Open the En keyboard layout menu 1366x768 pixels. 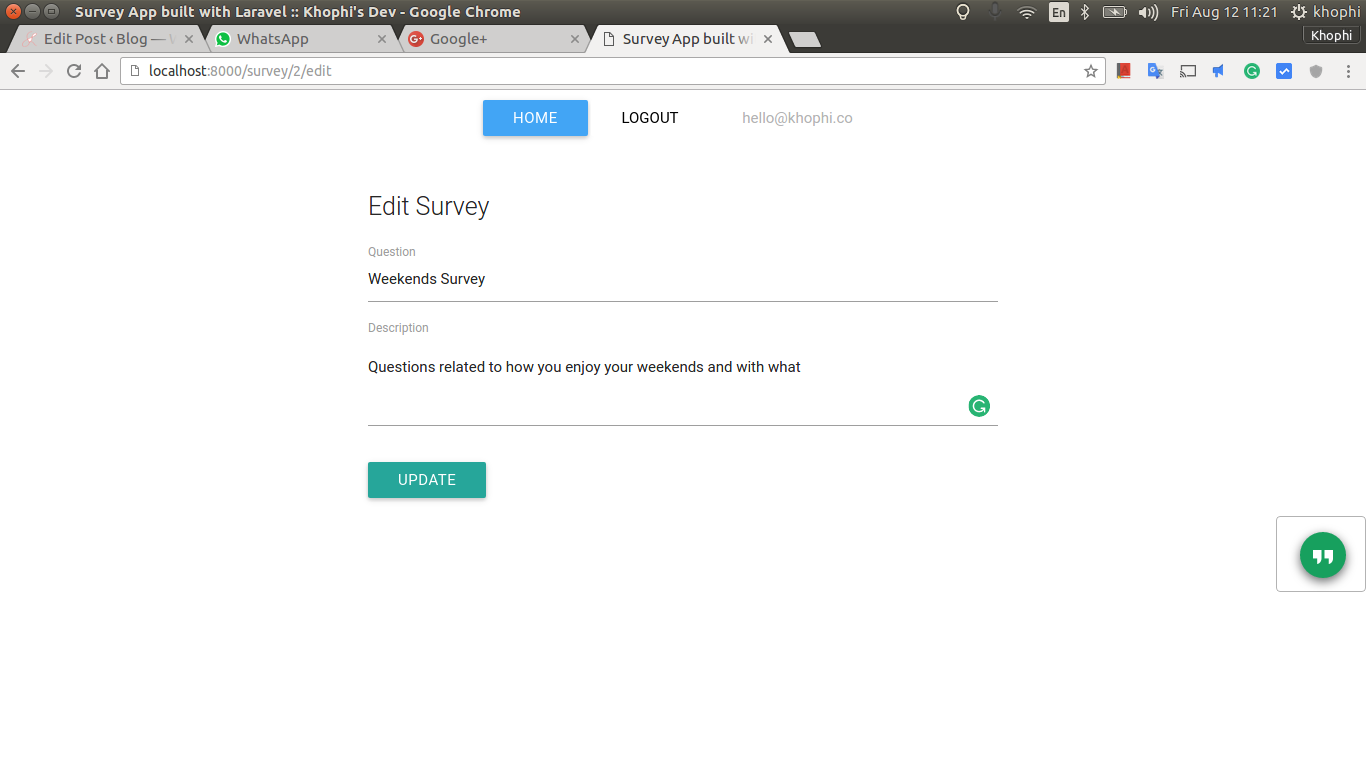point(1059,12)
